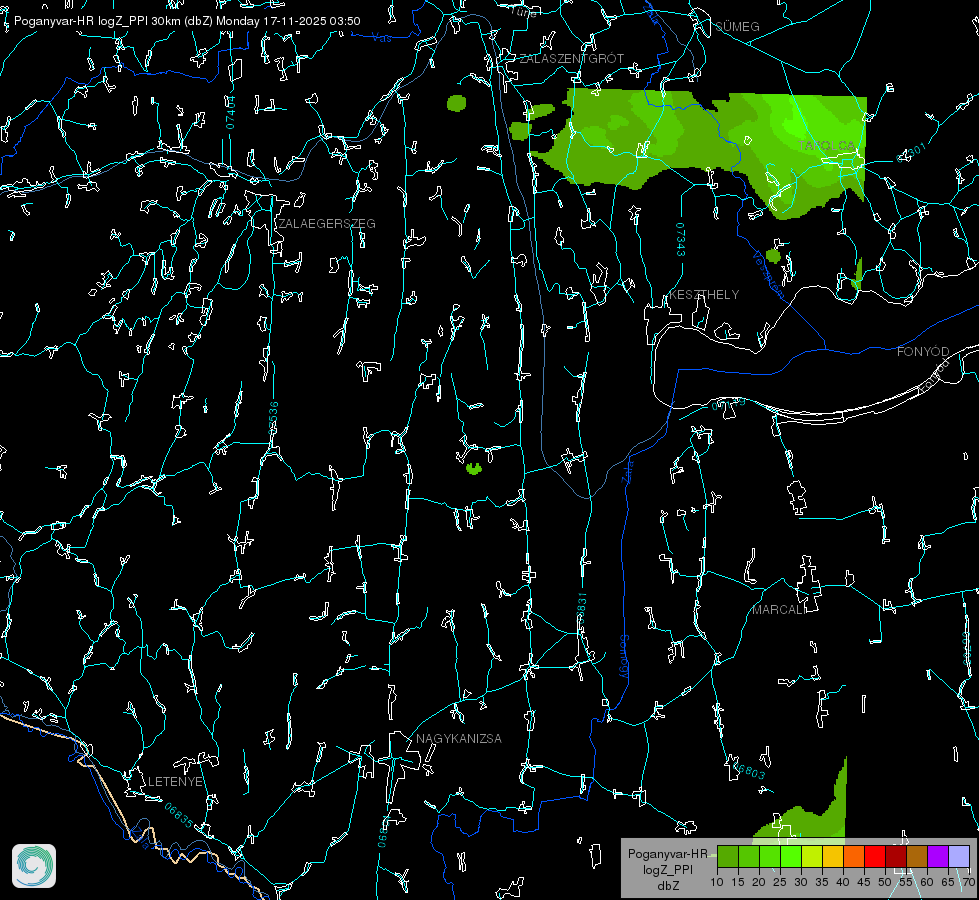
Task: Select the yellow-green 30–35 dBZ legend swatch
Action: click(x=812, y=856)
